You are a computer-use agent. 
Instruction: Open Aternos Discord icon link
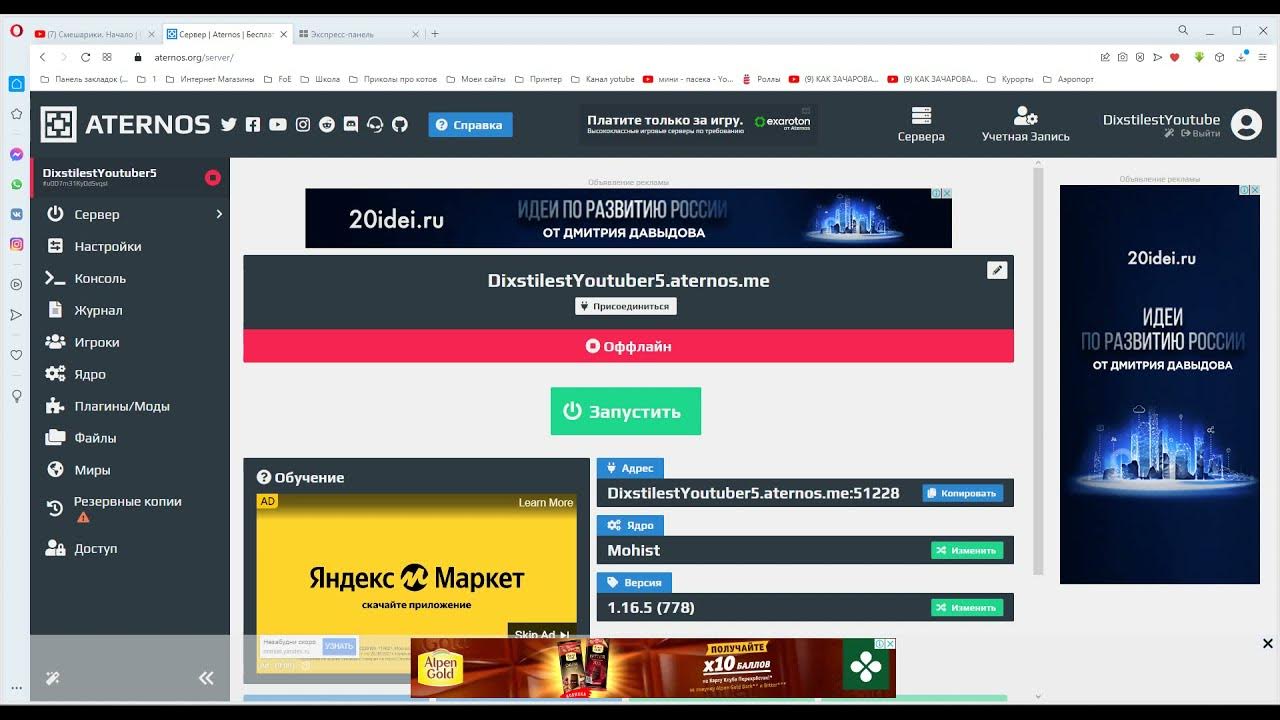[351, 125]
